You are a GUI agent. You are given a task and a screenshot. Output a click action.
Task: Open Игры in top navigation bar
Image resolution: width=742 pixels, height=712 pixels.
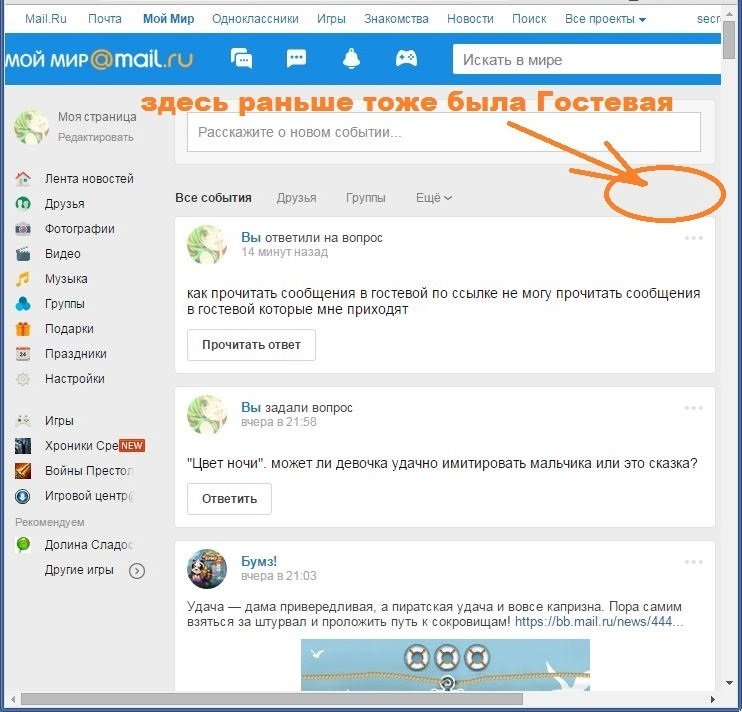coord(331,19)
